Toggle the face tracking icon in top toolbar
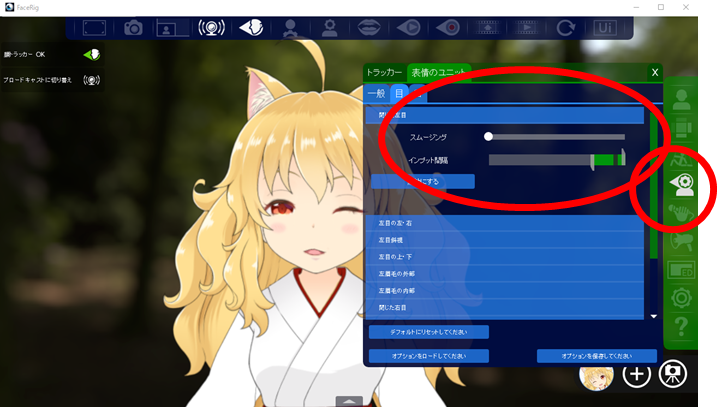717x407 pixels. (x=251, y=28)
